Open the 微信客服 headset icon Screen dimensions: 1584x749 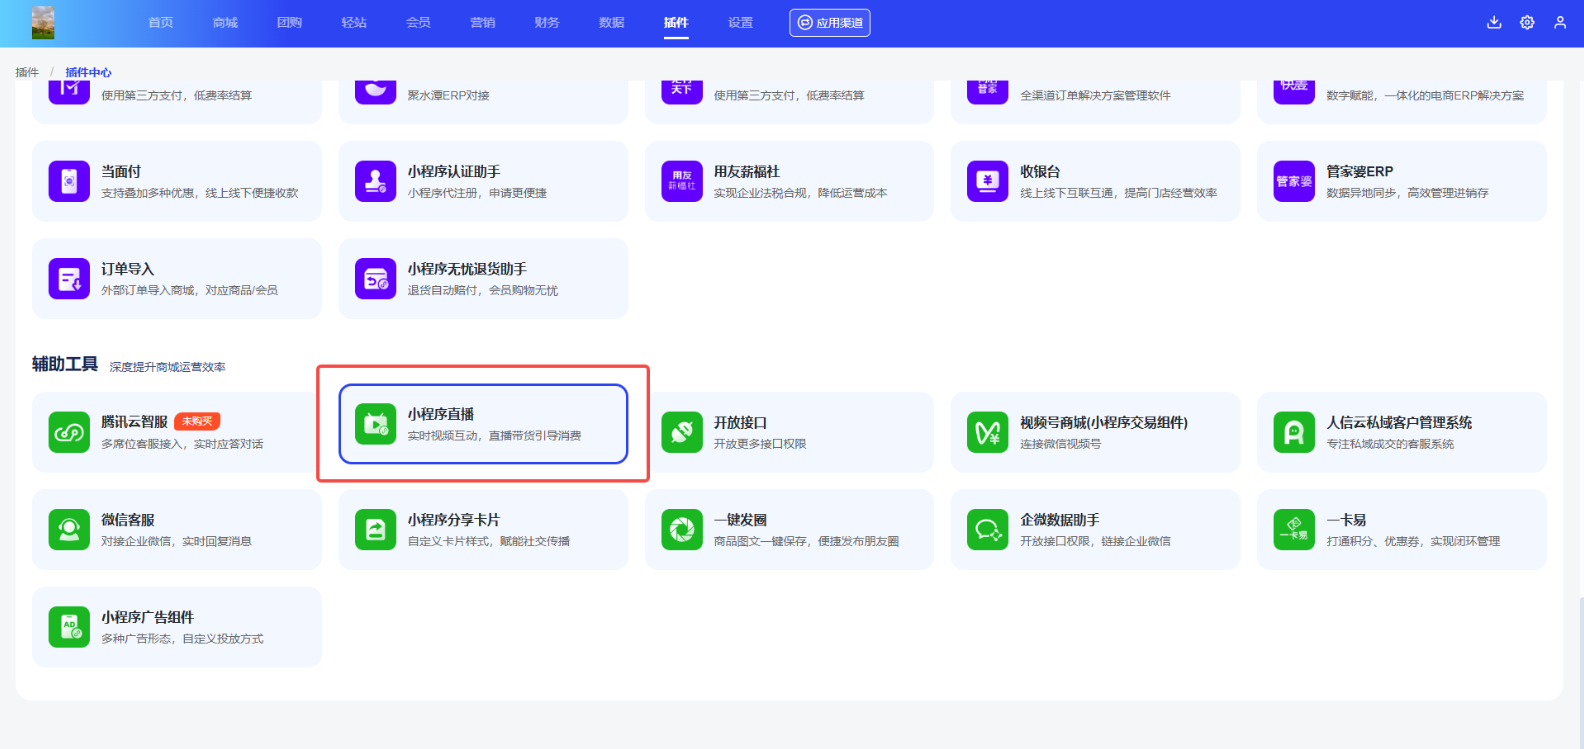[69, 529]
